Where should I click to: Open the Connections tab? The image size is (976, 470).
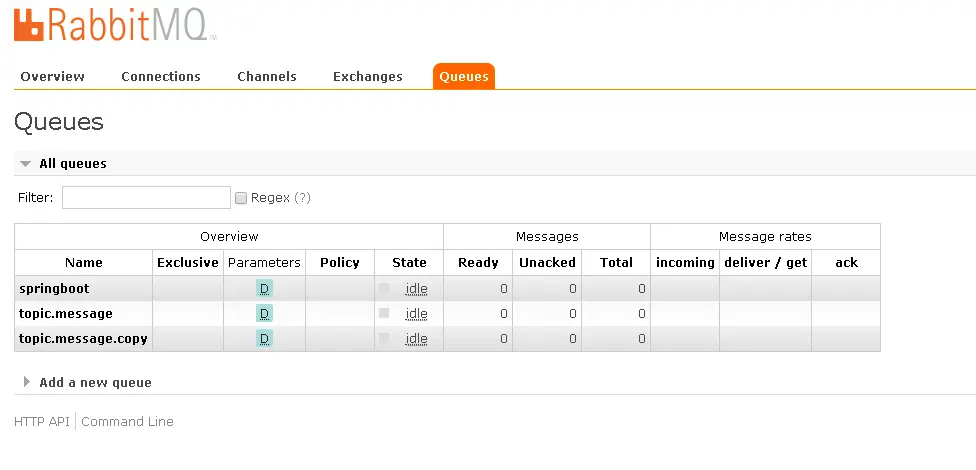161,77
